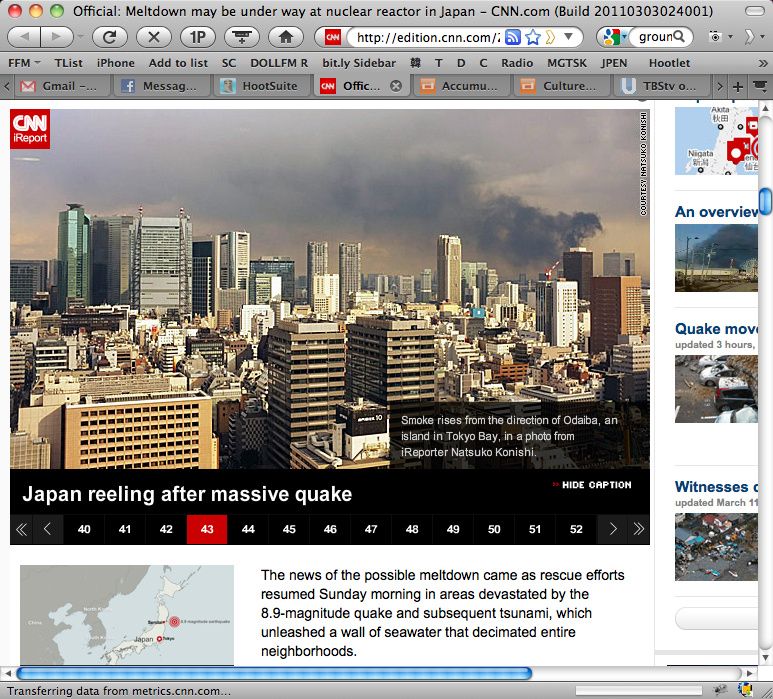Bookmark this page with the star icon

pos(534,37)
